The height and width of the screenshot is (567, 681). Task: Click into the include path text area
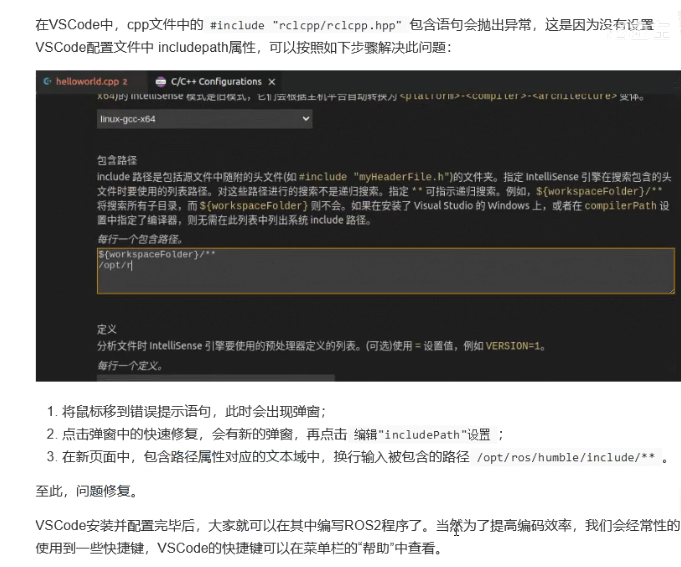pos(386,270)
